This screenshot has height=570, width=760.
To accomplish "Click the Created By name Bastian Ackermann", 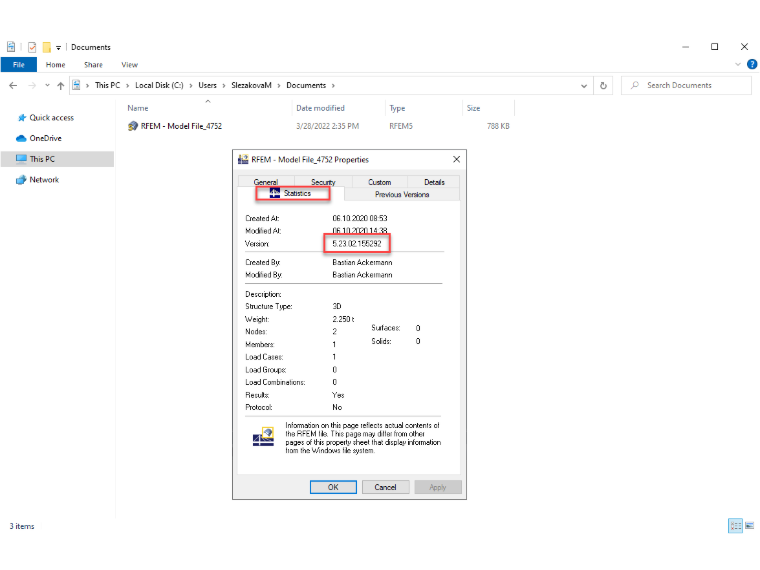I will (362, 262).
